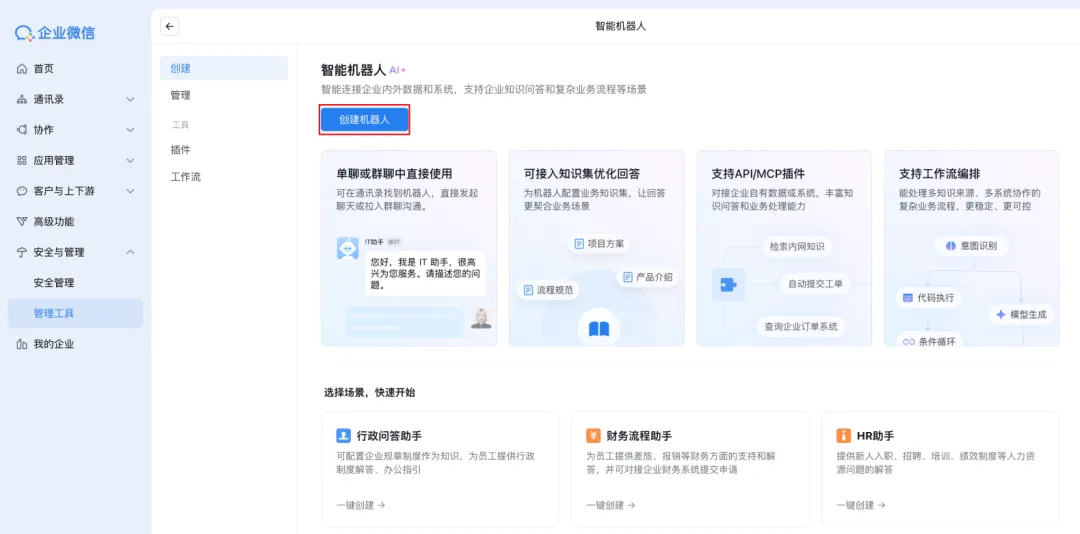Select 管理工具 submenu item

[x=76, y=314]
